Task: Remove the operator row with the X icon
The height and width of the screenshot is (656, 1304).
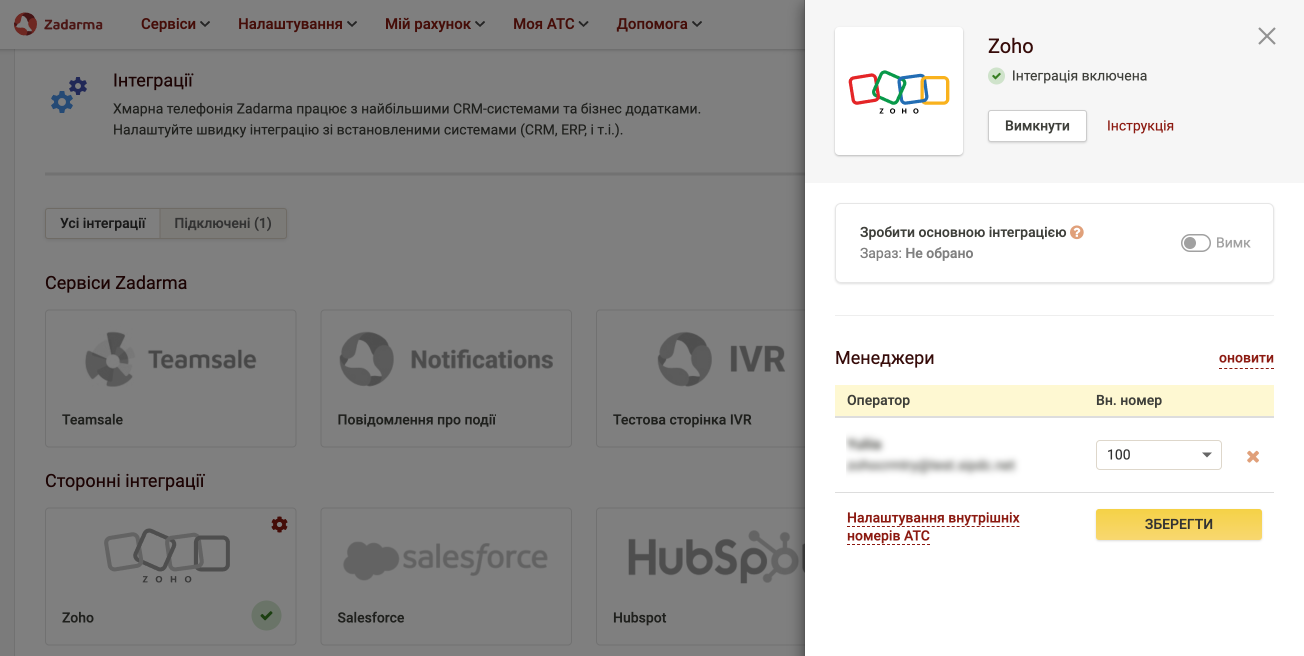Action: coord(1252,456)
